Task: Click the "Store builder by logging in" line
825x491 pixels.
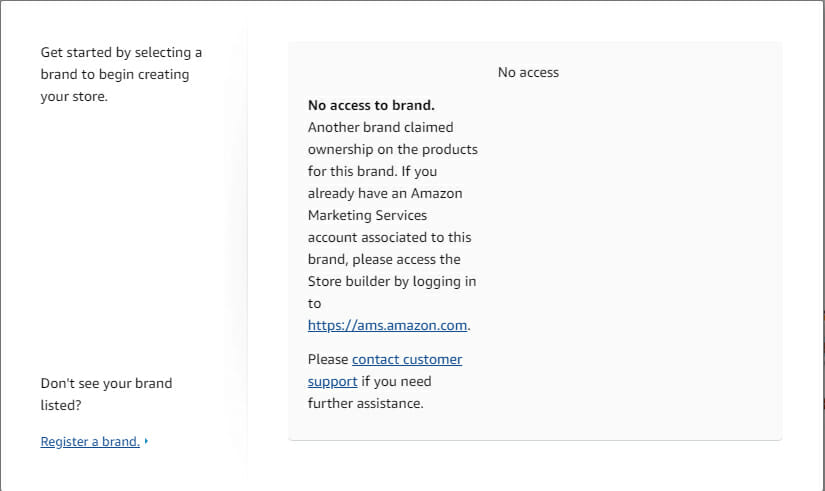Action: tap(392, 282)
